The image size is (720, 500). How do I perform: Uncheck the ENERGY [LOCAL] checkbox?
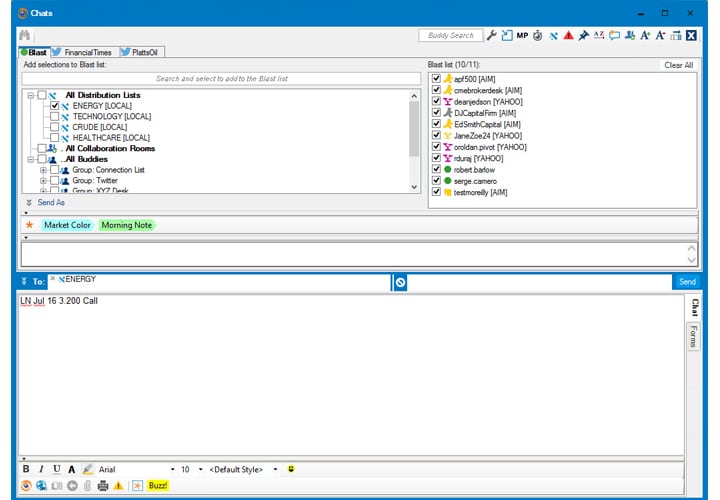tap(54, 105)
